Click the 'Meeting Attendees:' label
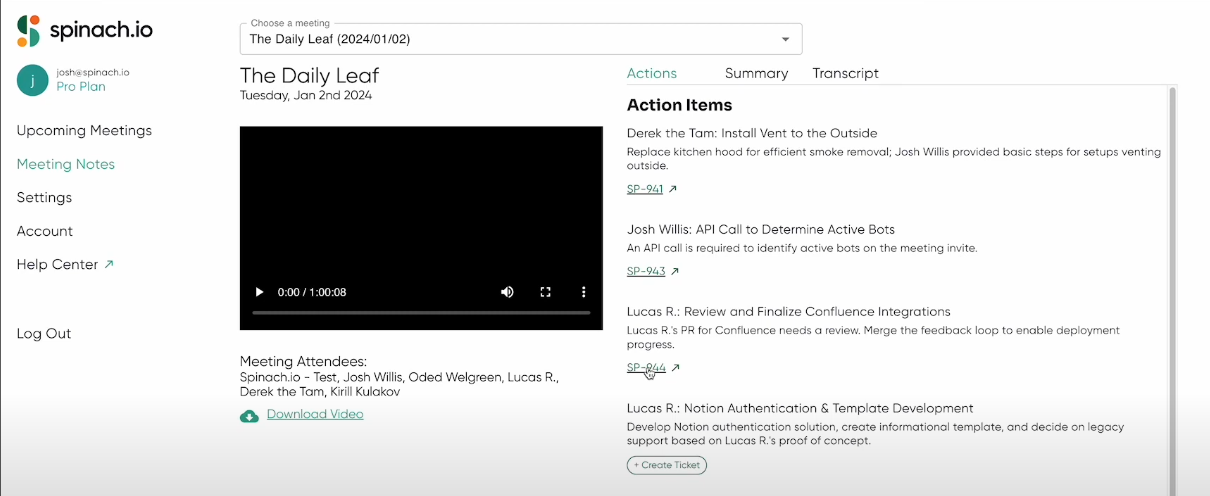 (304, 361)
